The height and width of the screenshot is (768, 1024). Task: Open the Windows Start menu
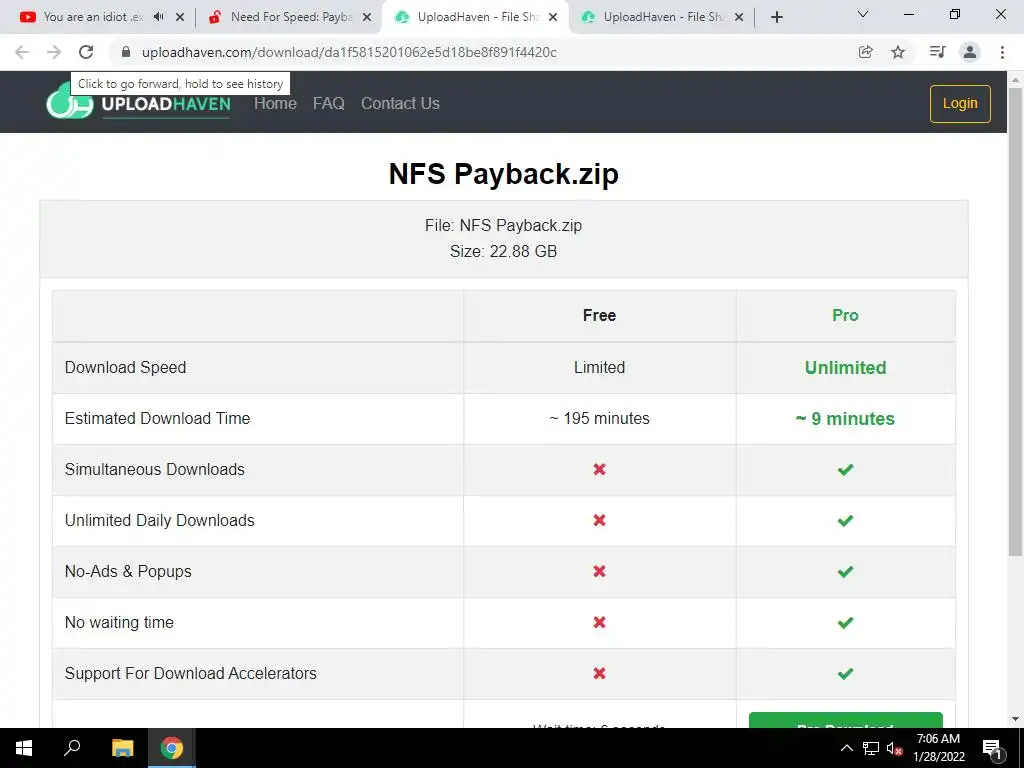[x=24, y=748]
